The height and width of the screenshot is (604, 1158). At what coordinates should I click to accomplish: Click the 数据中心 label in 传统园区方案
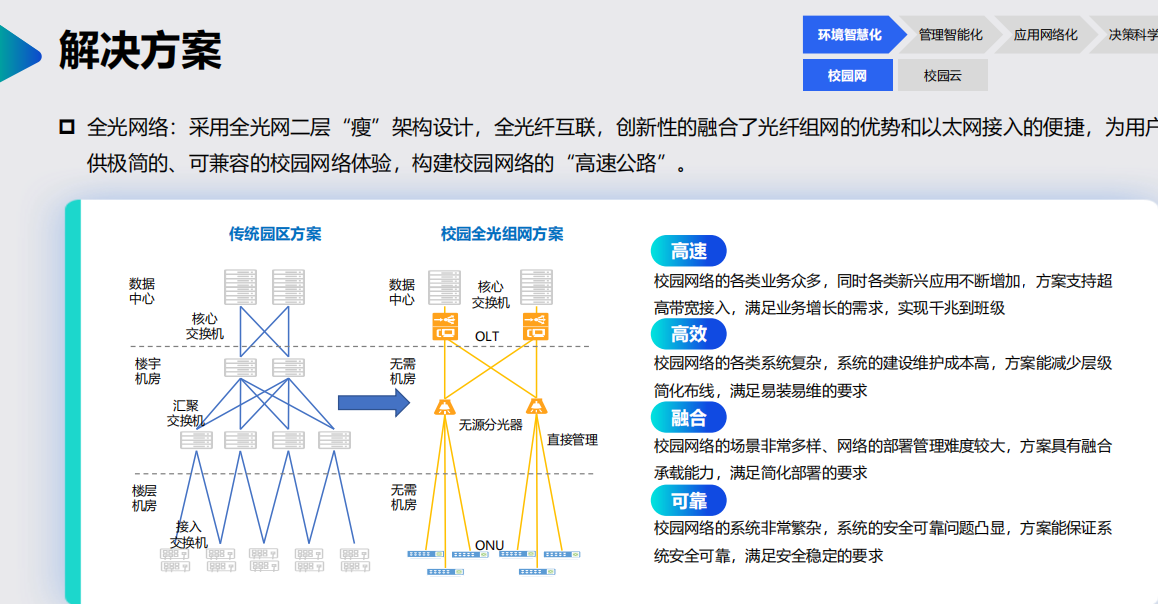142,291
